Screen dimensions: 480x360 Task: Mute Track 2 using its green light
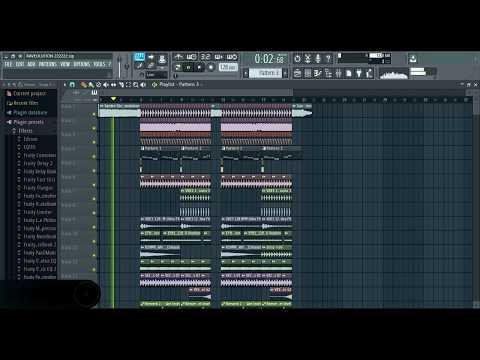click(94, 128)
